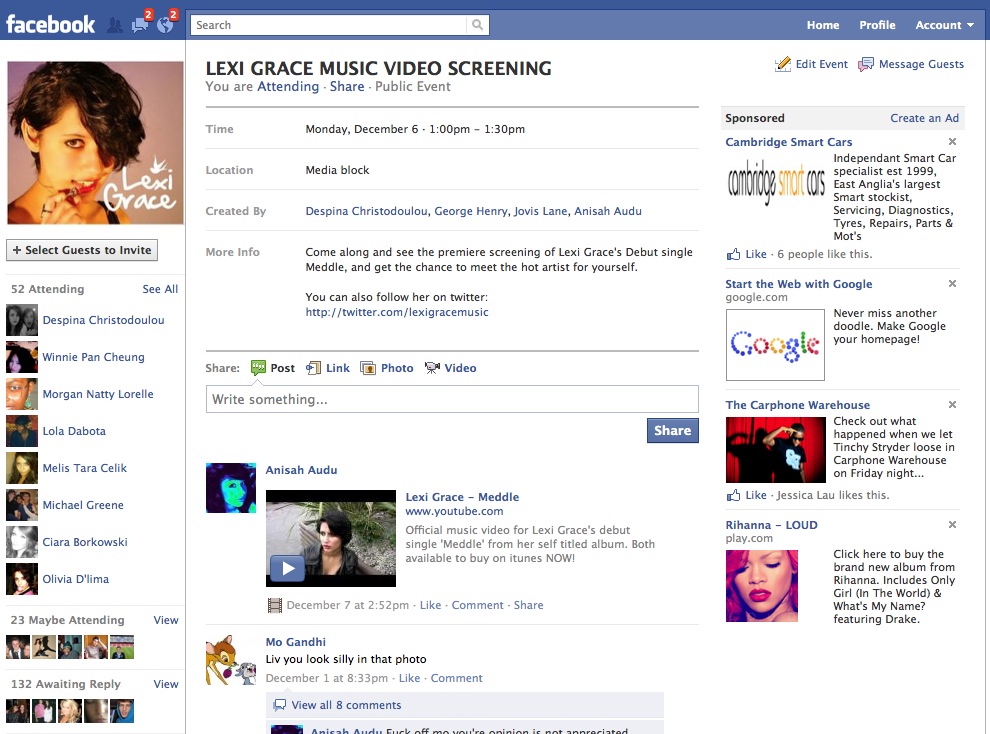Select the Post share option icon
The image size is (990, 734).
pos(258,368)
